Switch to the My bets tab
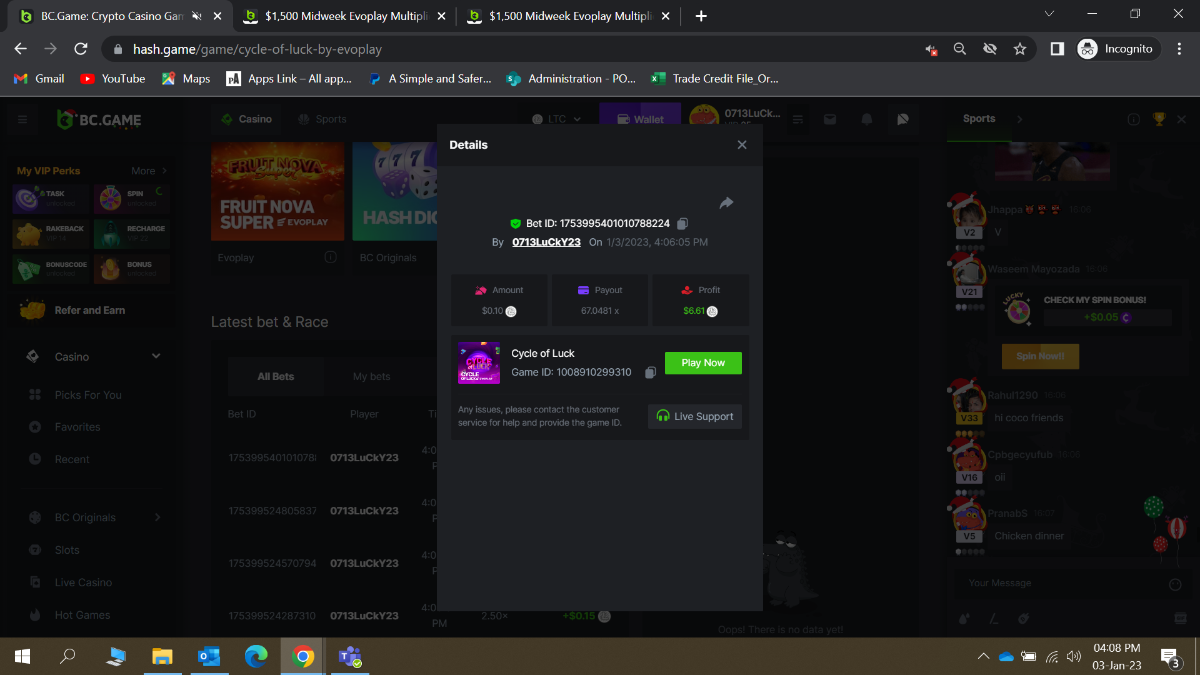Viewport: 1200px width, 675px height. [x=372, y=377]
